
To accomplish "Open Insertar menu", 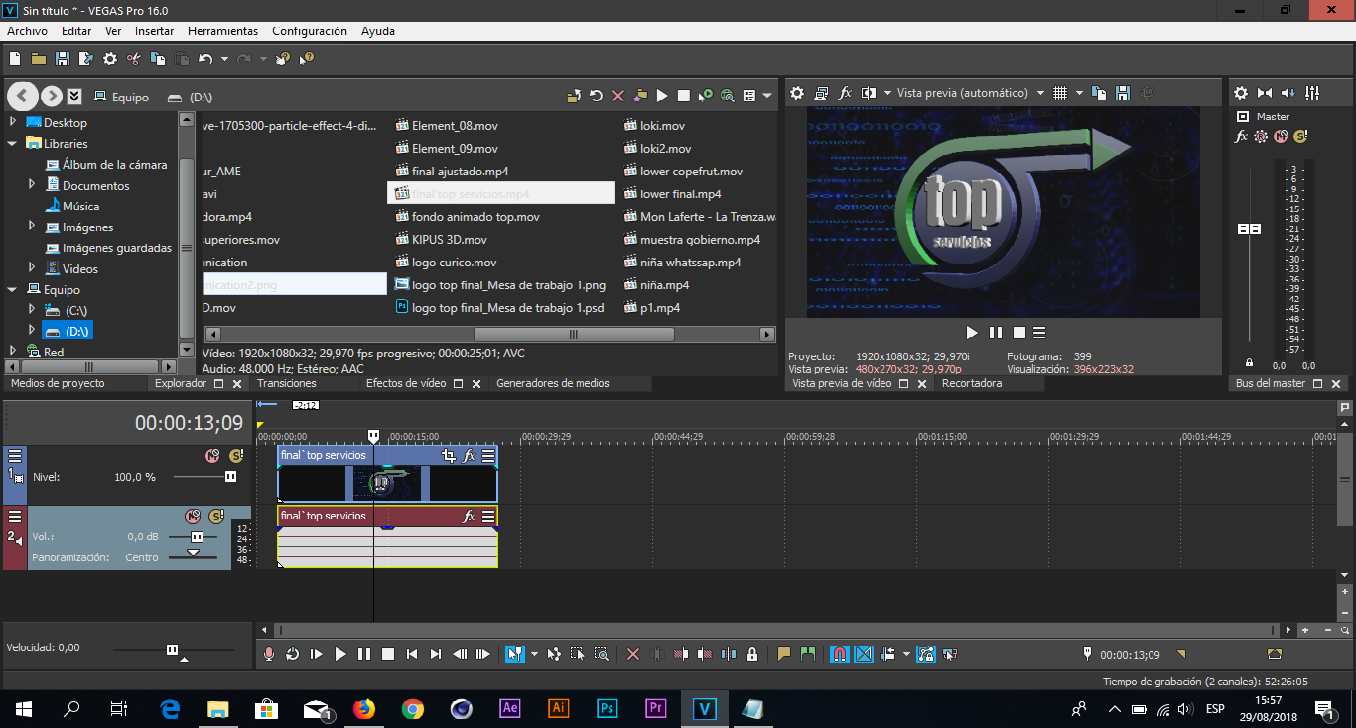I will (155, 31).
